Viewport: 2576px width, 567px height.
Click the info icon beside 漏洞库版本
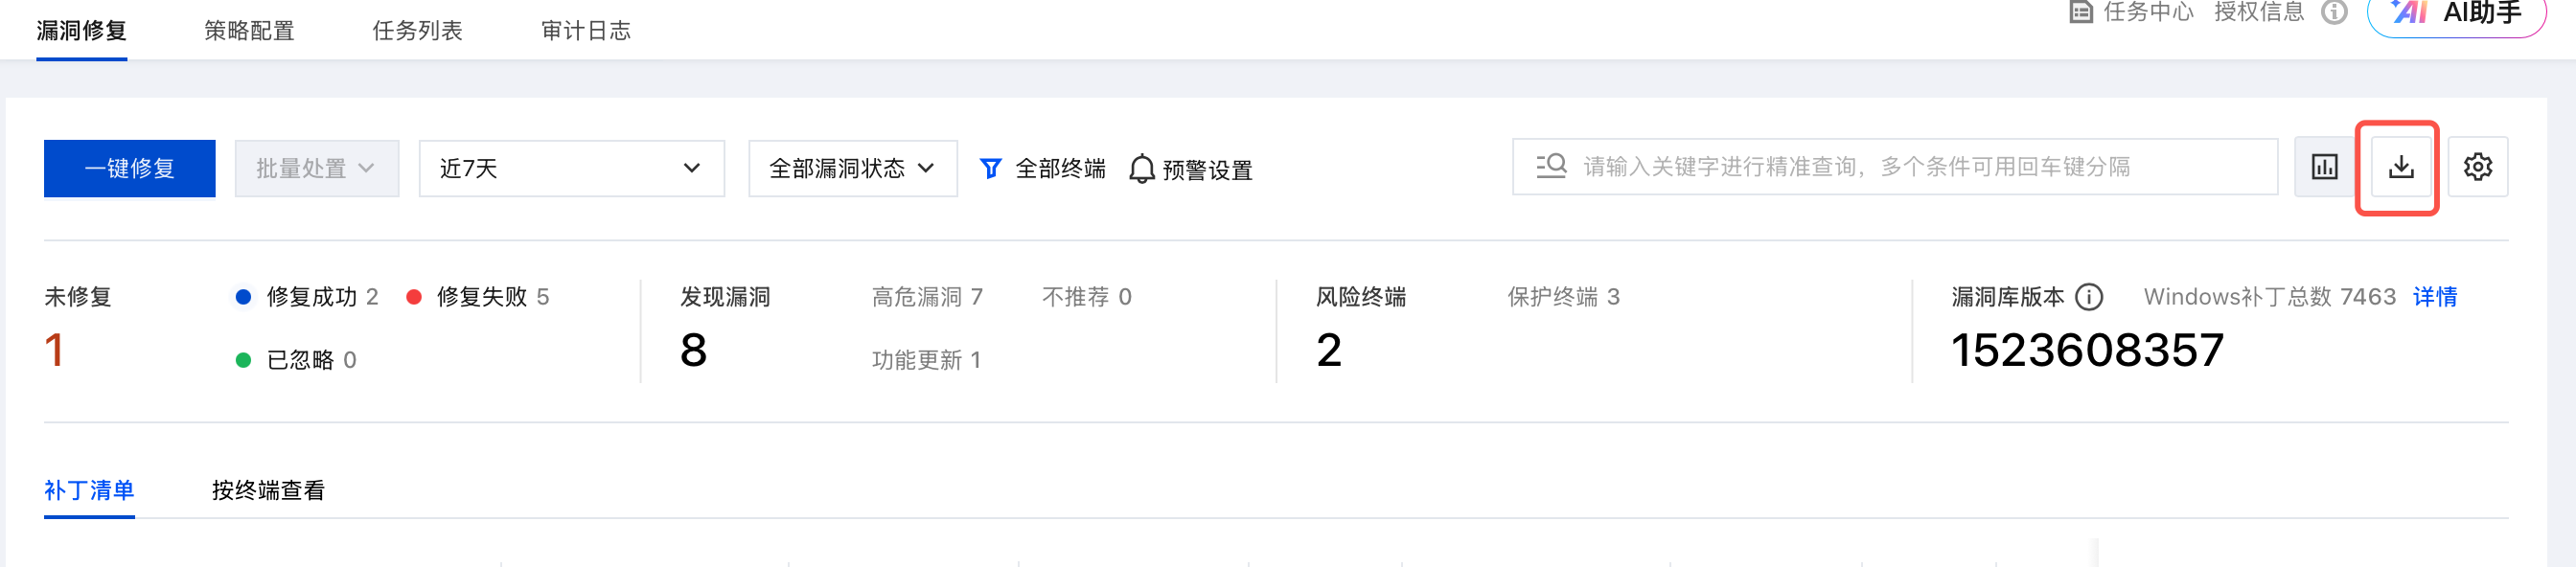point(2089,297)
